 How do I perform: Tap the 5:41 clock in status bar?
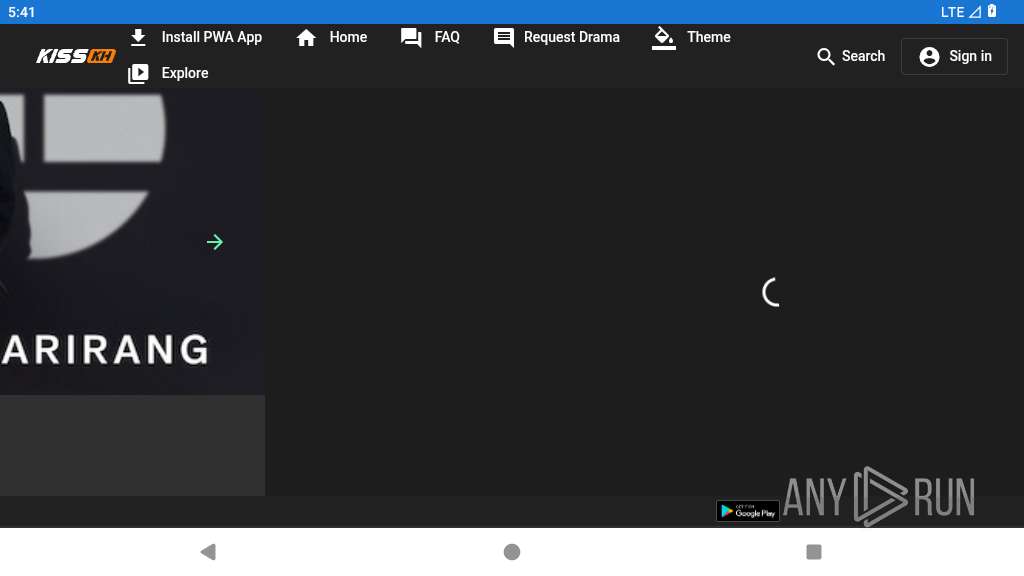click(x=22, y=12)
